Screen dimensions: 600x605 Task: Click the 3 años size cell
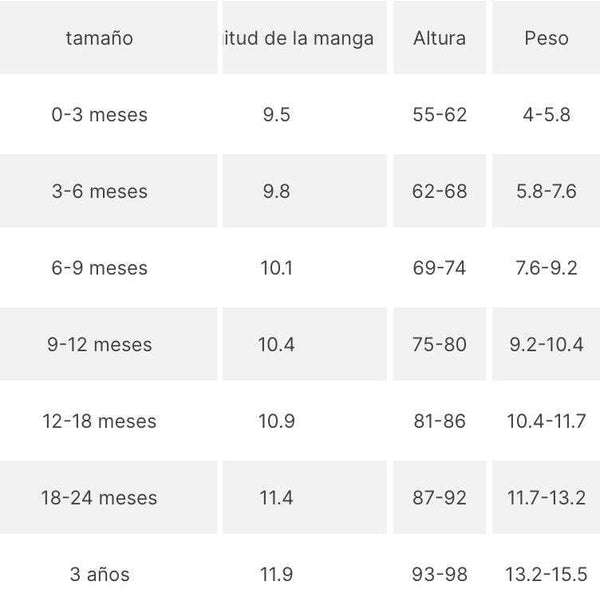pos(100,574)
